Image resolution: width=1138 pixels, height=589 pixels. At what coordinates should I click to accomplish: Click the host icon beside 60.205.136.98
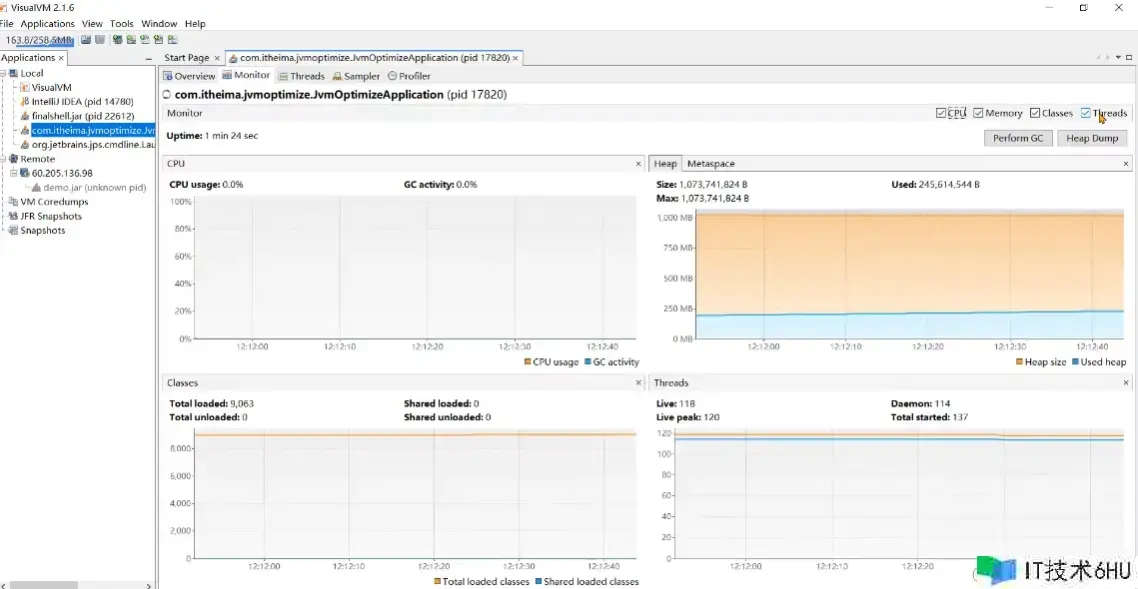tap(25, 173)
